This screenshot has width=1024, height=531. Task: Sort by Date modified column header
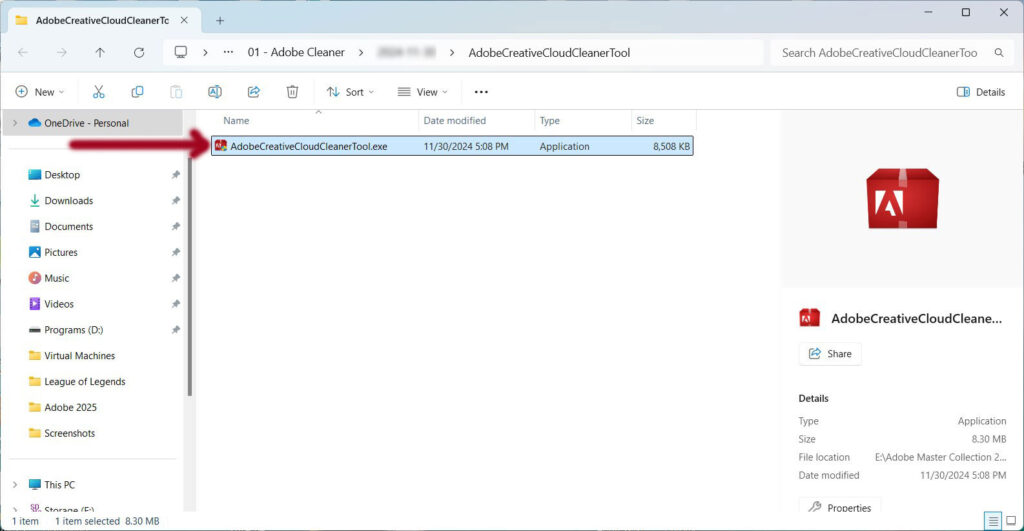click(455, 120)
